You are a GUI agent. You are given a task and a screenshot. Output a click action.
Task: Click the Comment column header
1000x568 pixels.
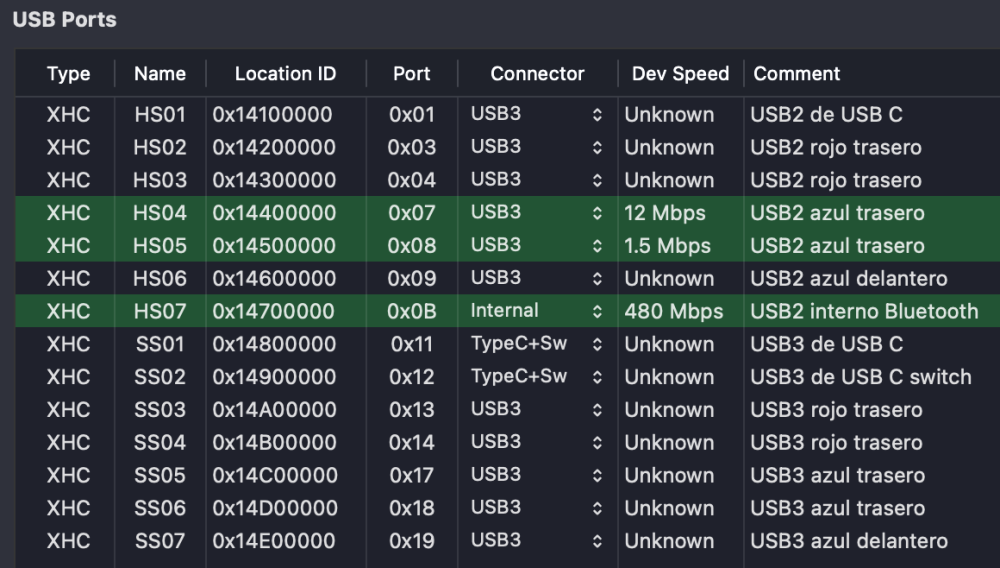click(x=797, y=74)
